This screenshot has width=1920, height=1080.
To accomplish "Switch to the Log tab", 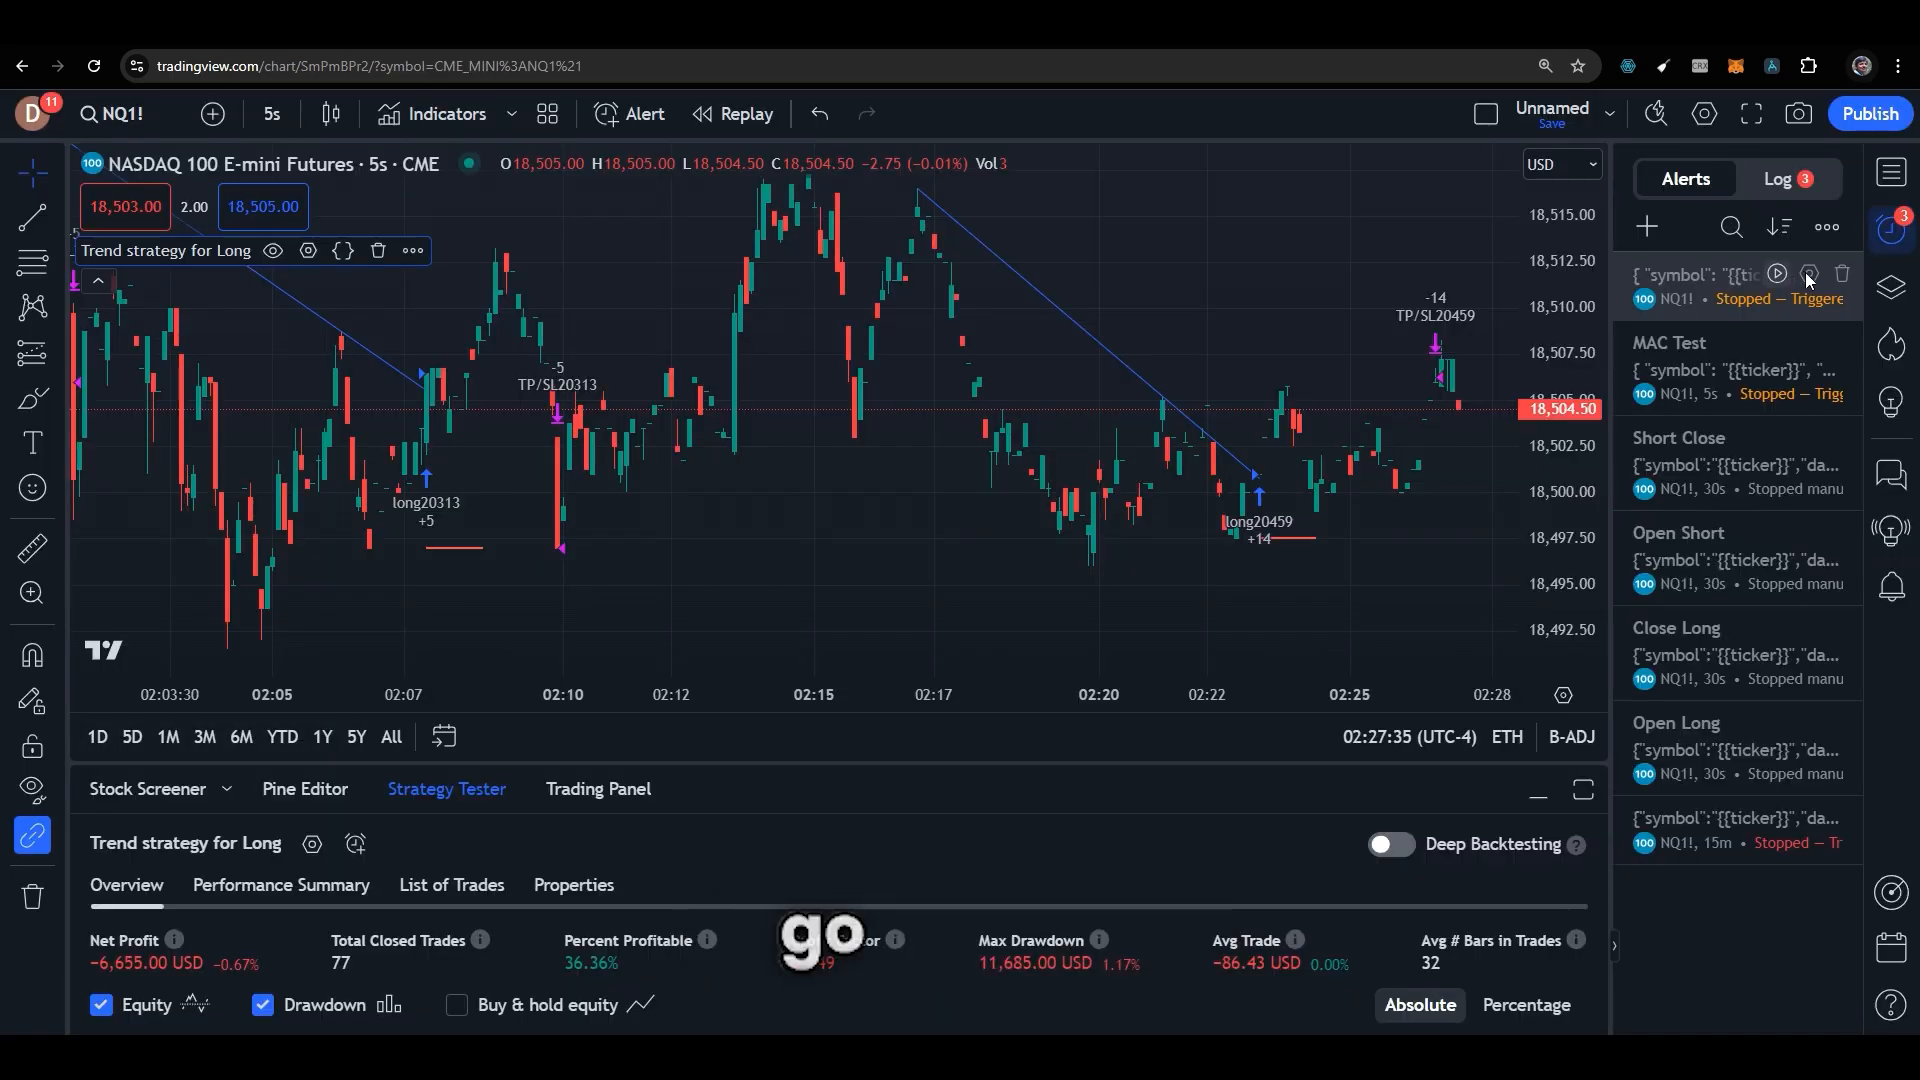I will pyautogui.click(x=1788, y=179).
